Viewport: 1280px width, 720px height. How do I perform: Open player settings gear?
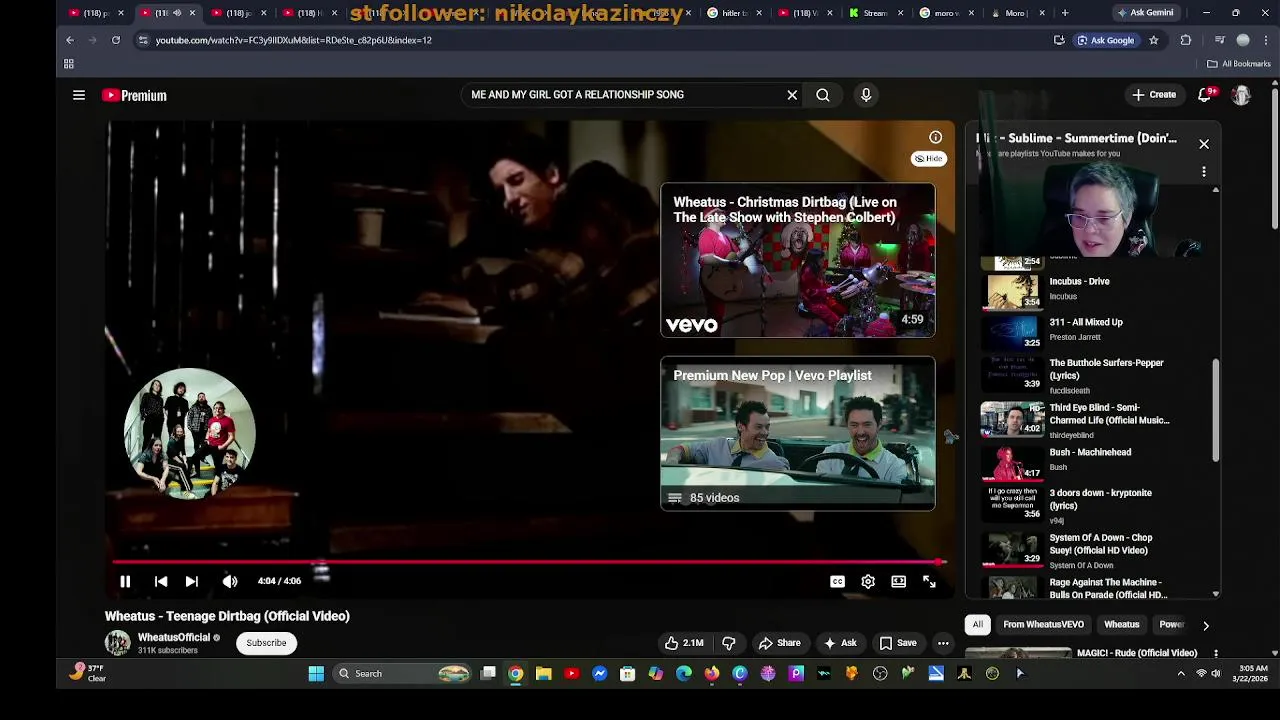868,581
